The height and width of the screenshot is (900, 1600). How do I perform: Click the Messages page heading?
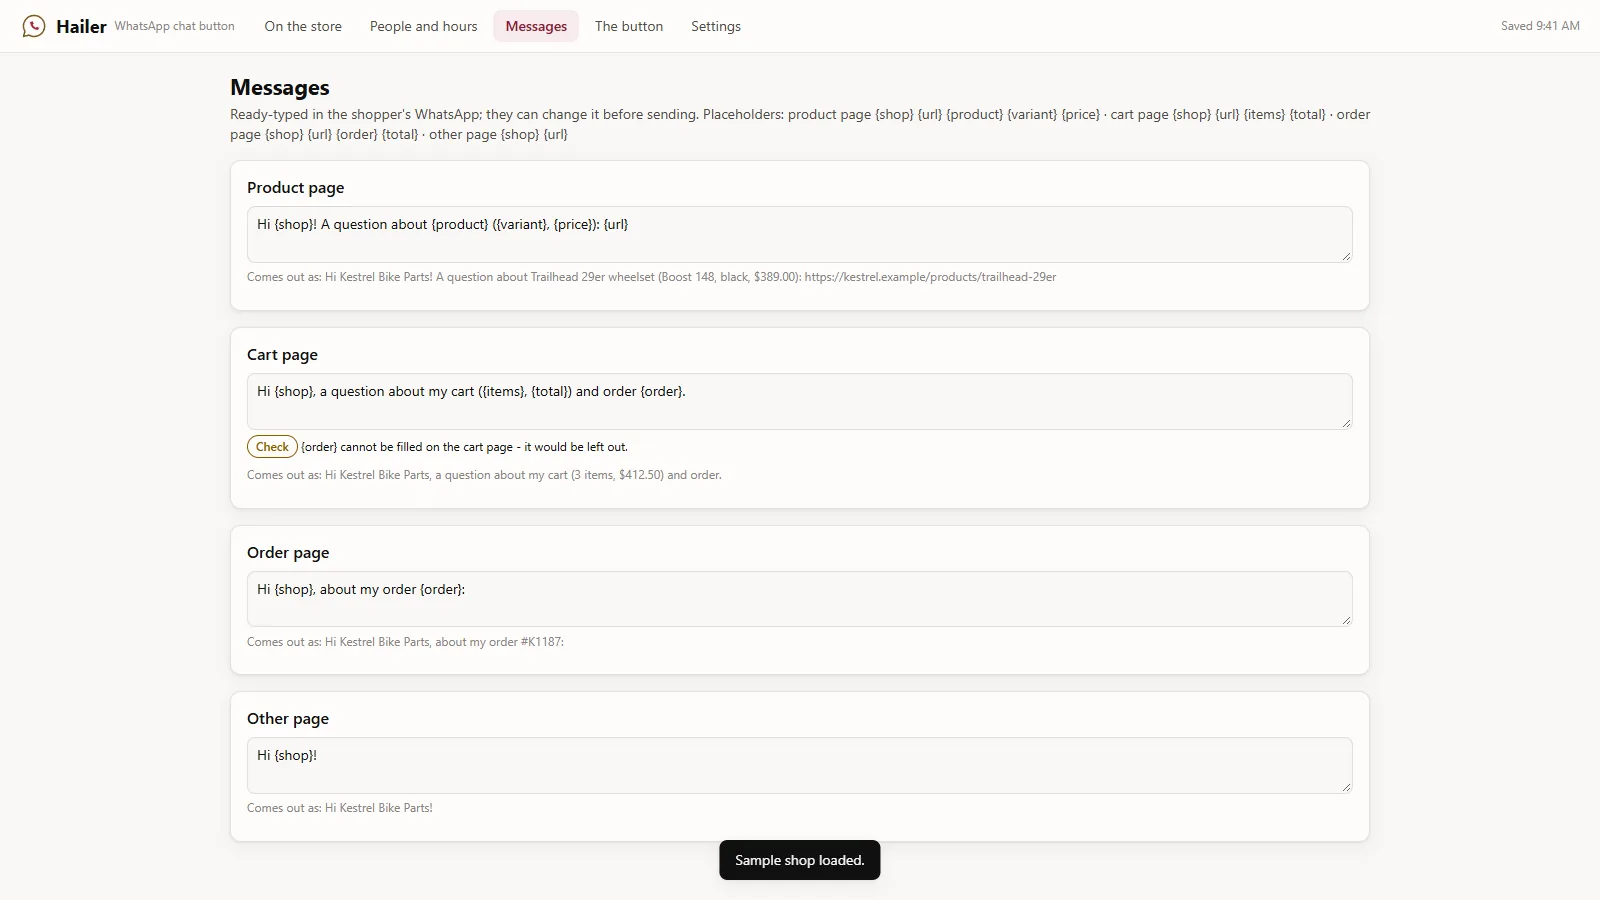[x=280, y=88]
